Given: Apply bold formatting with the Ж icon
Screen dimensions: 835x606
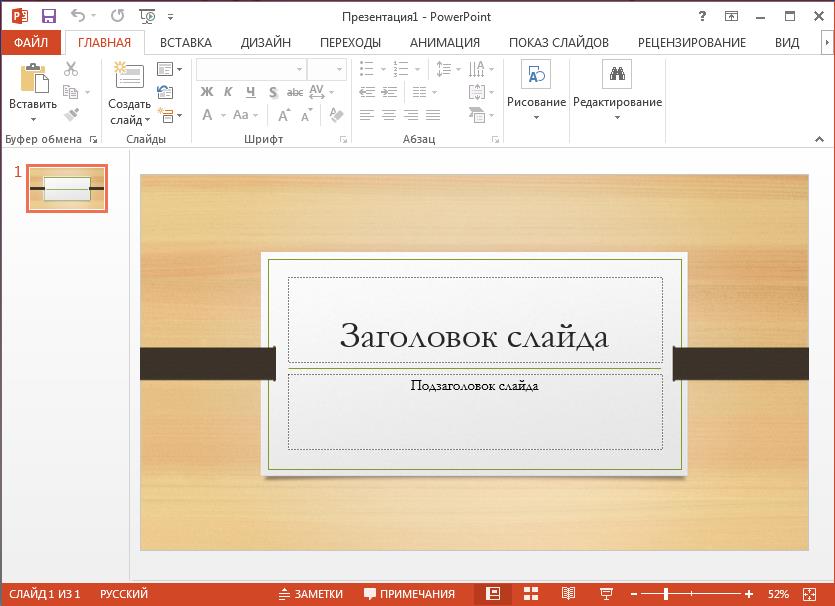Looking at the screenshot, I should [x=207, y=92].
